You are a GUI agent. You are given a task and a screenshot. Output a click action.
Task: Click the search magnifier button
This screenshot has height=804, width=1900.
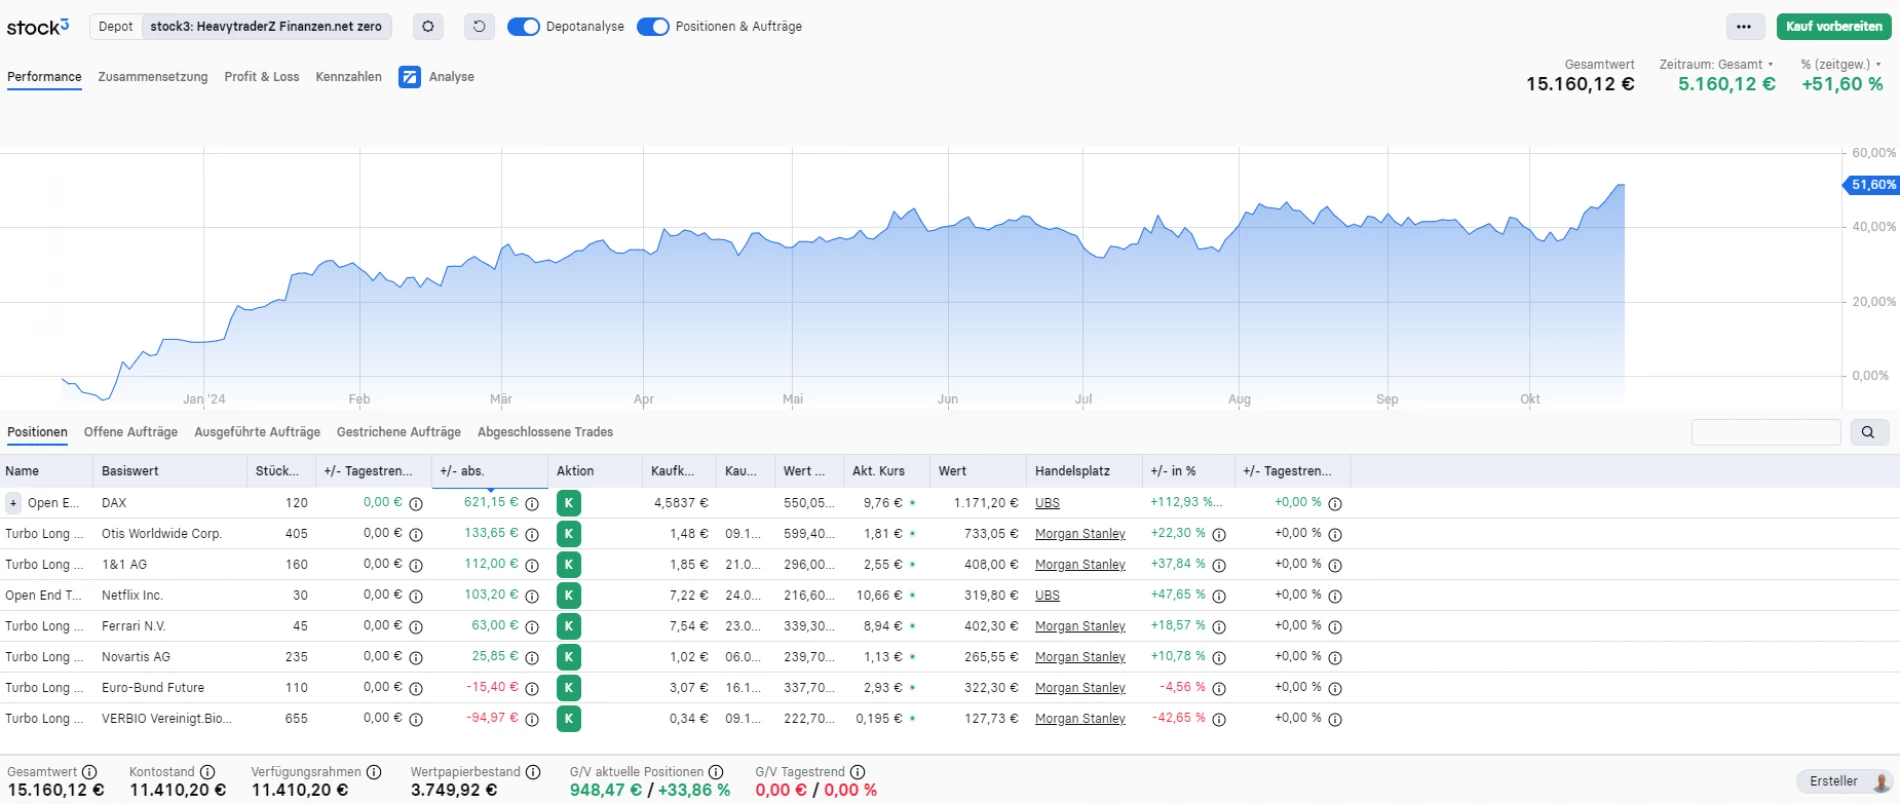1867,432
